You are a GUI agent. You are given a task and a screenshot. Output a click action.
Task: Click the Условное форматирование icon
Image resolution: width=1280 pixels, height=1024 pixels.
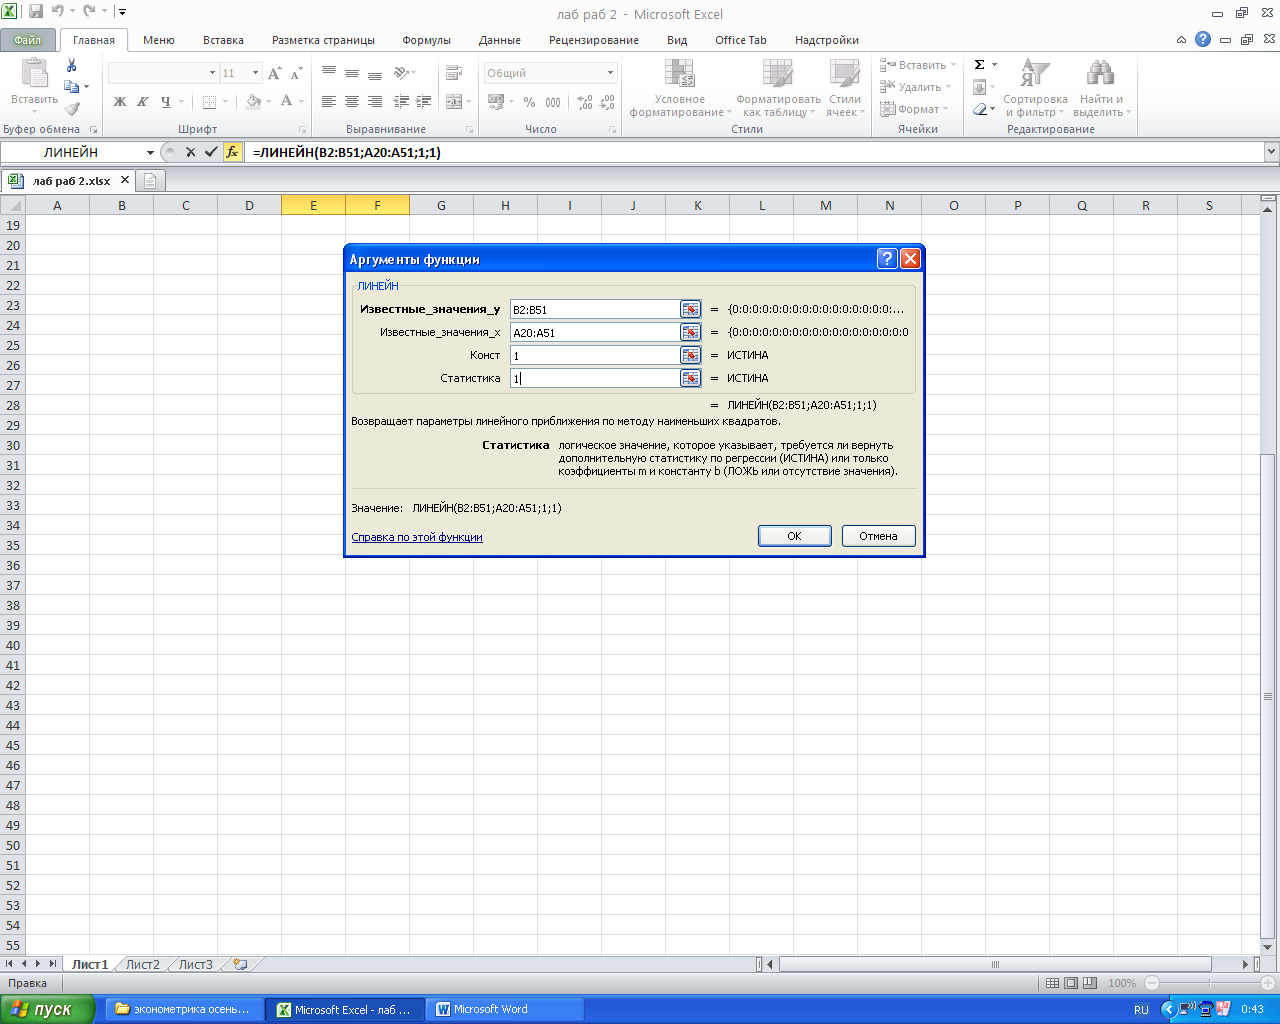(x=680, y=73)
